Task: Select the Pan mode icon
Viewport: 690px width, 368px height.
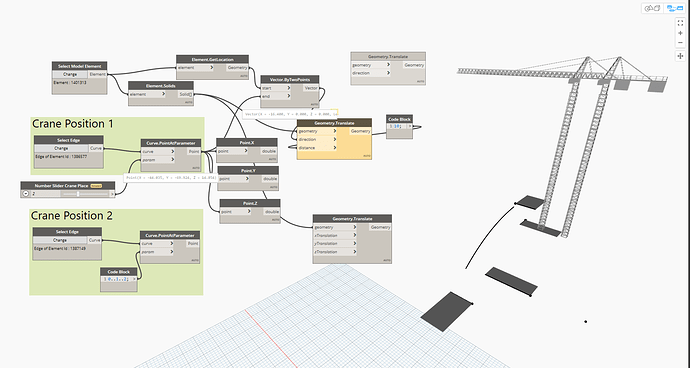Action: click(680, 56)
